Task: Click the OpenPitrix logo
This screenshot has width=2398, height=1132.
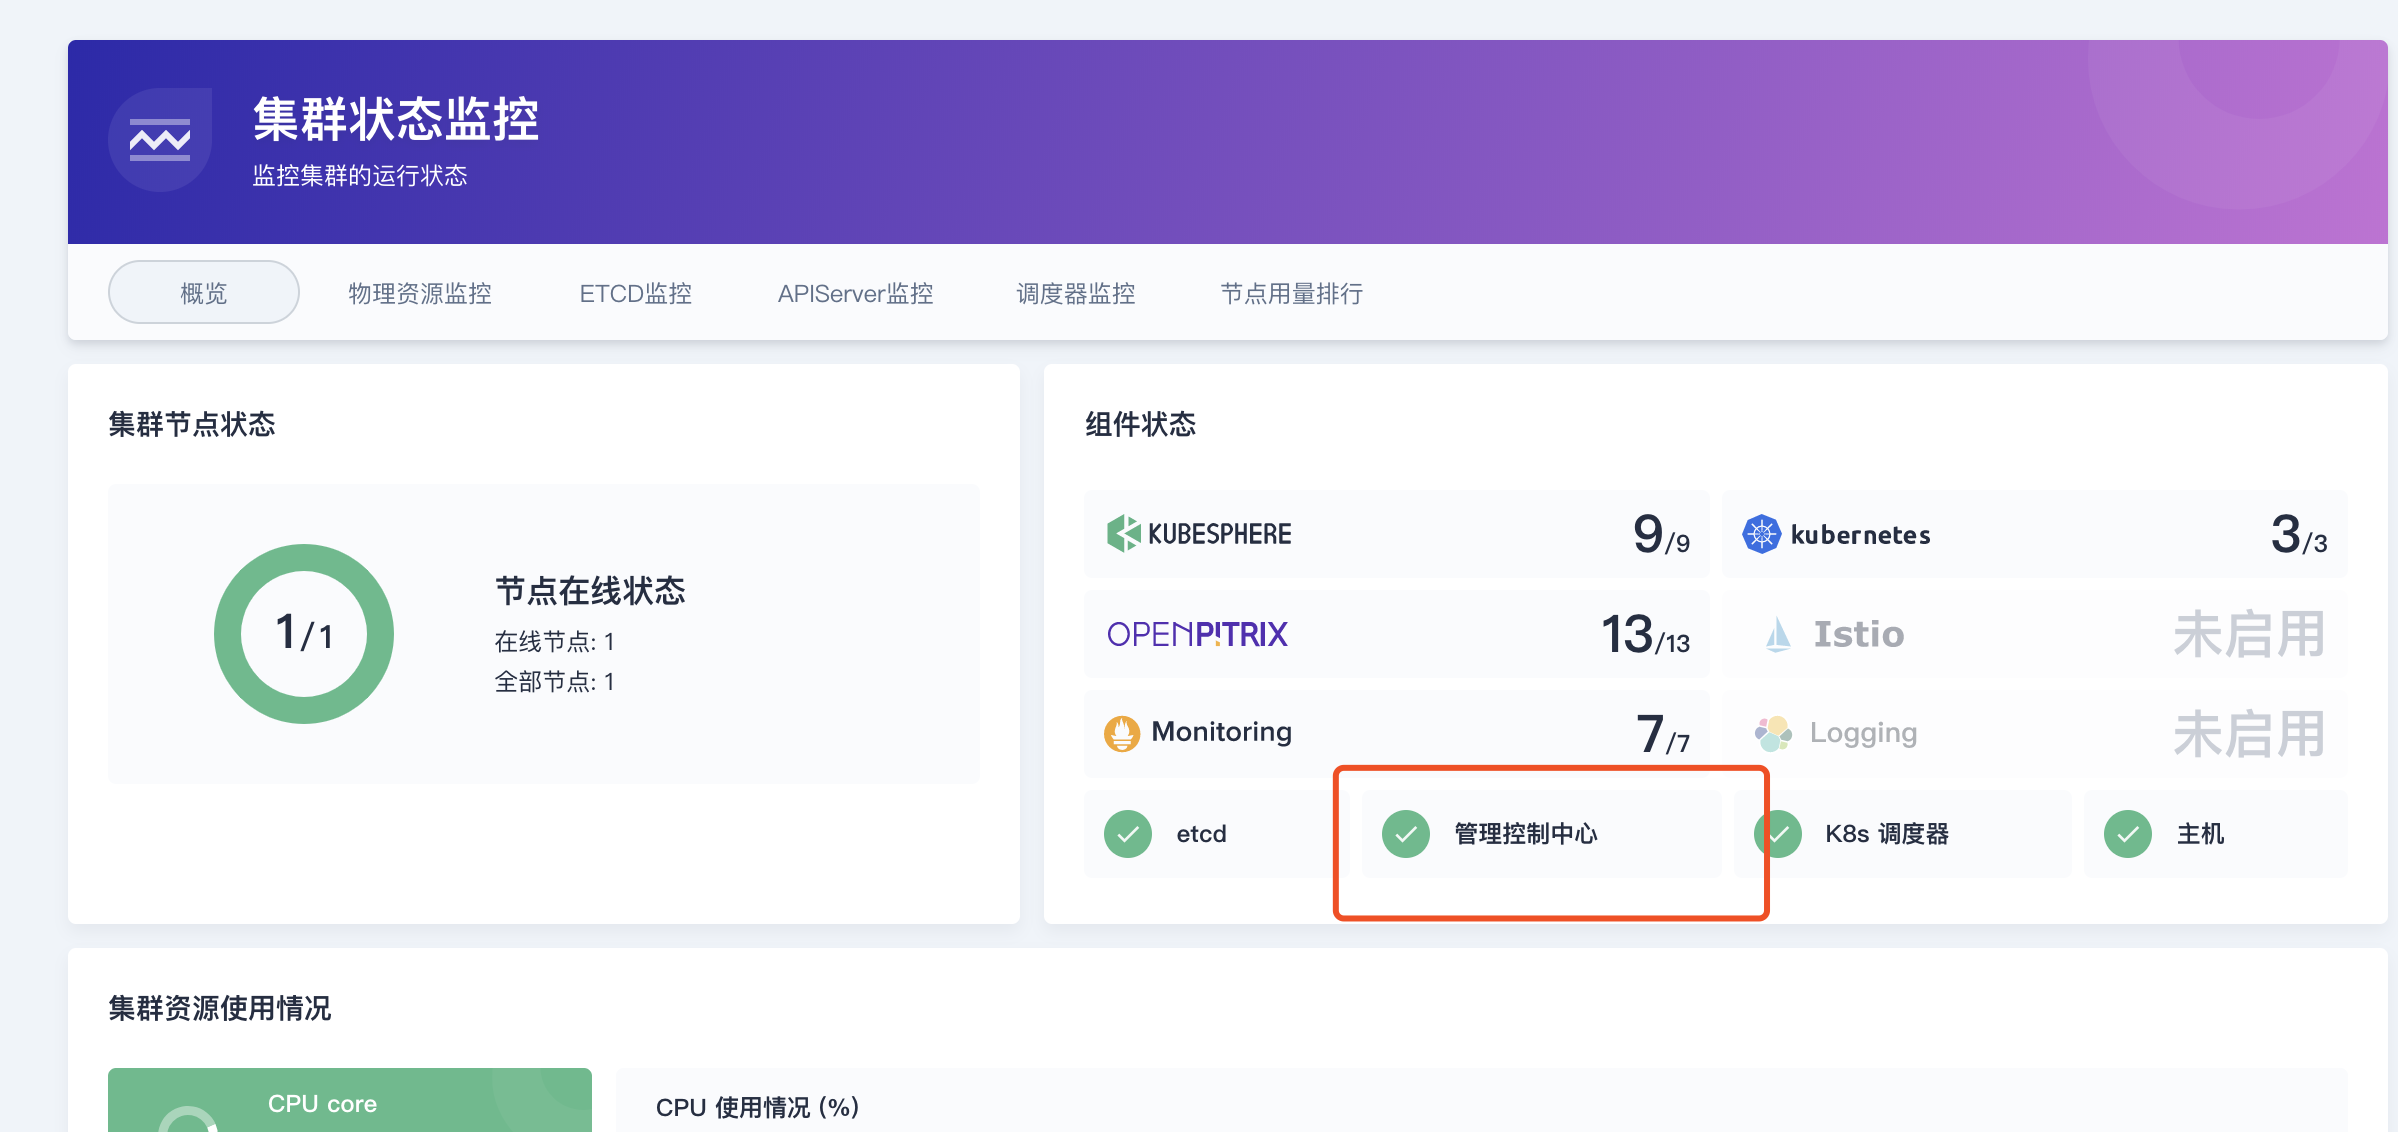Action: [x=1197, y=634]
